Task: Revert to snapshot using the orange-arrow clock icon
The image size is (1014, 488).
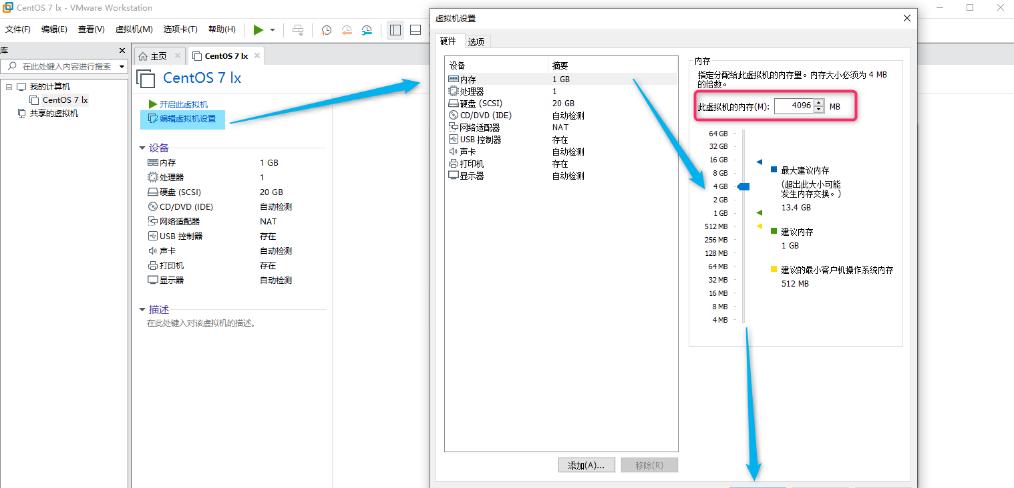Action: 347,30
